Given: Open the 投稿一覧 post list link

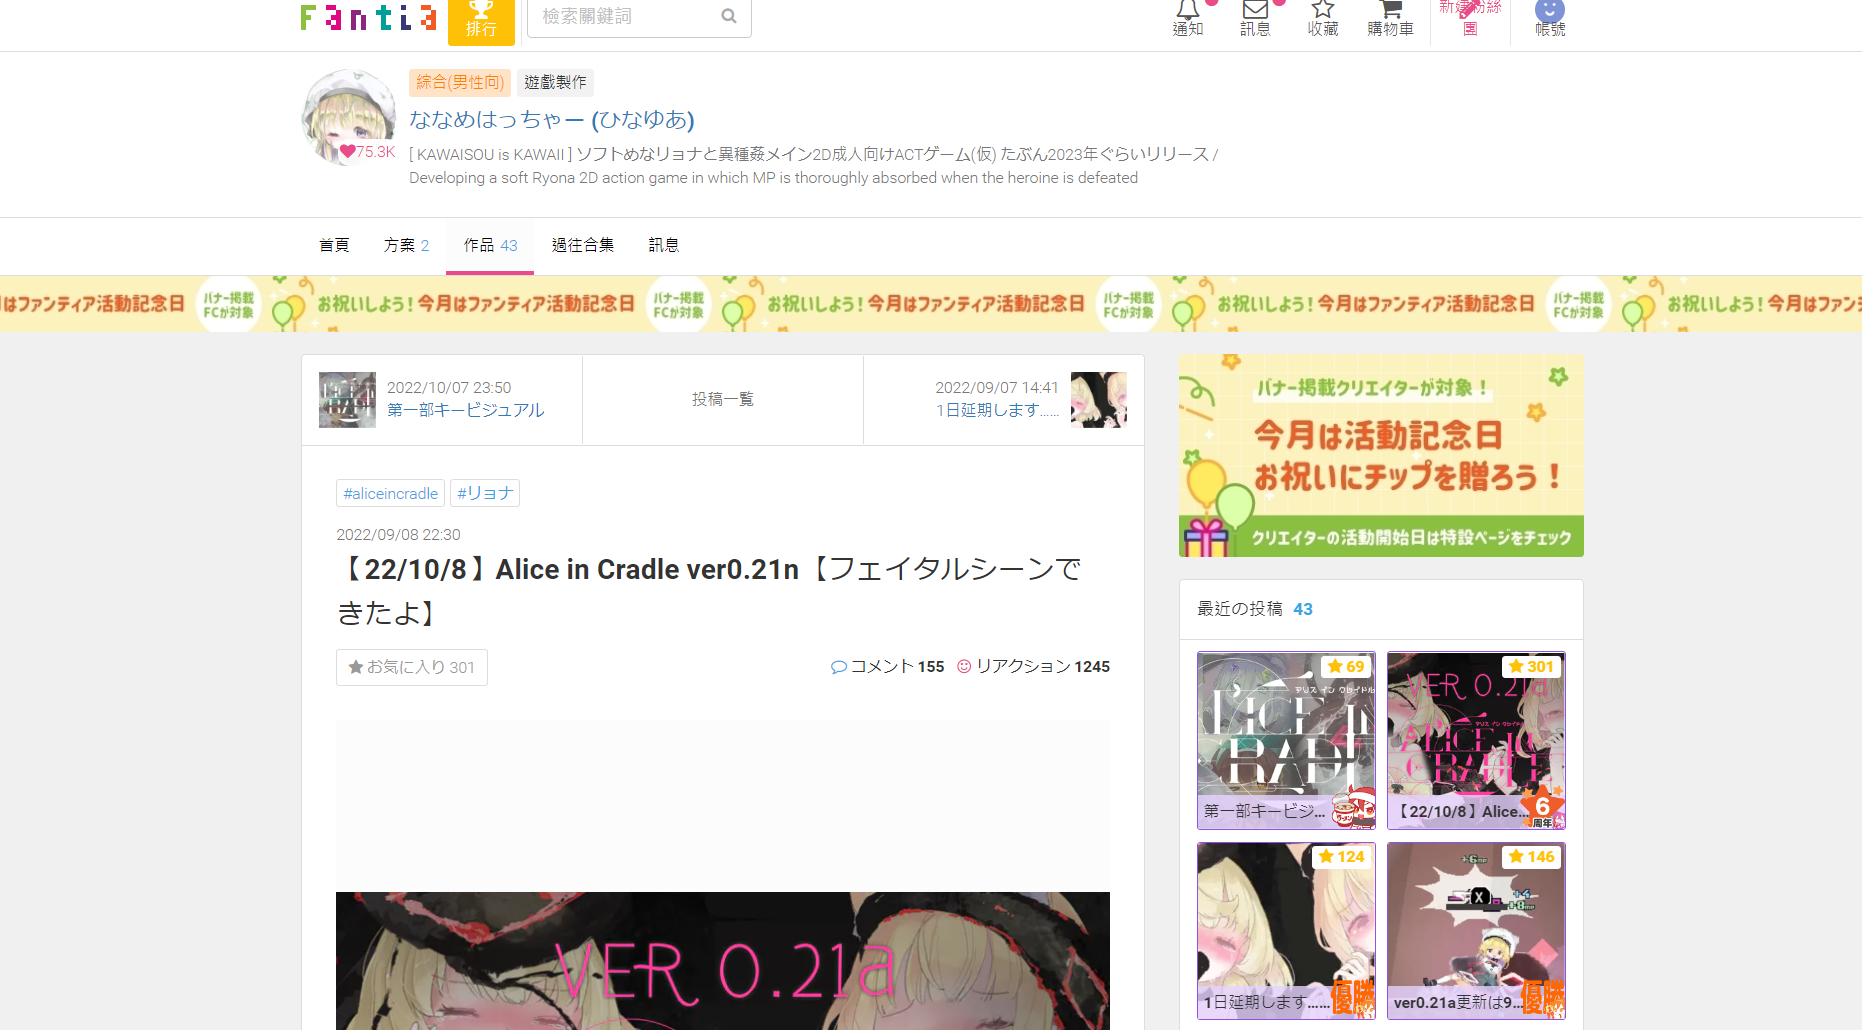Looking at the screenshot, I should coord(722,399).
